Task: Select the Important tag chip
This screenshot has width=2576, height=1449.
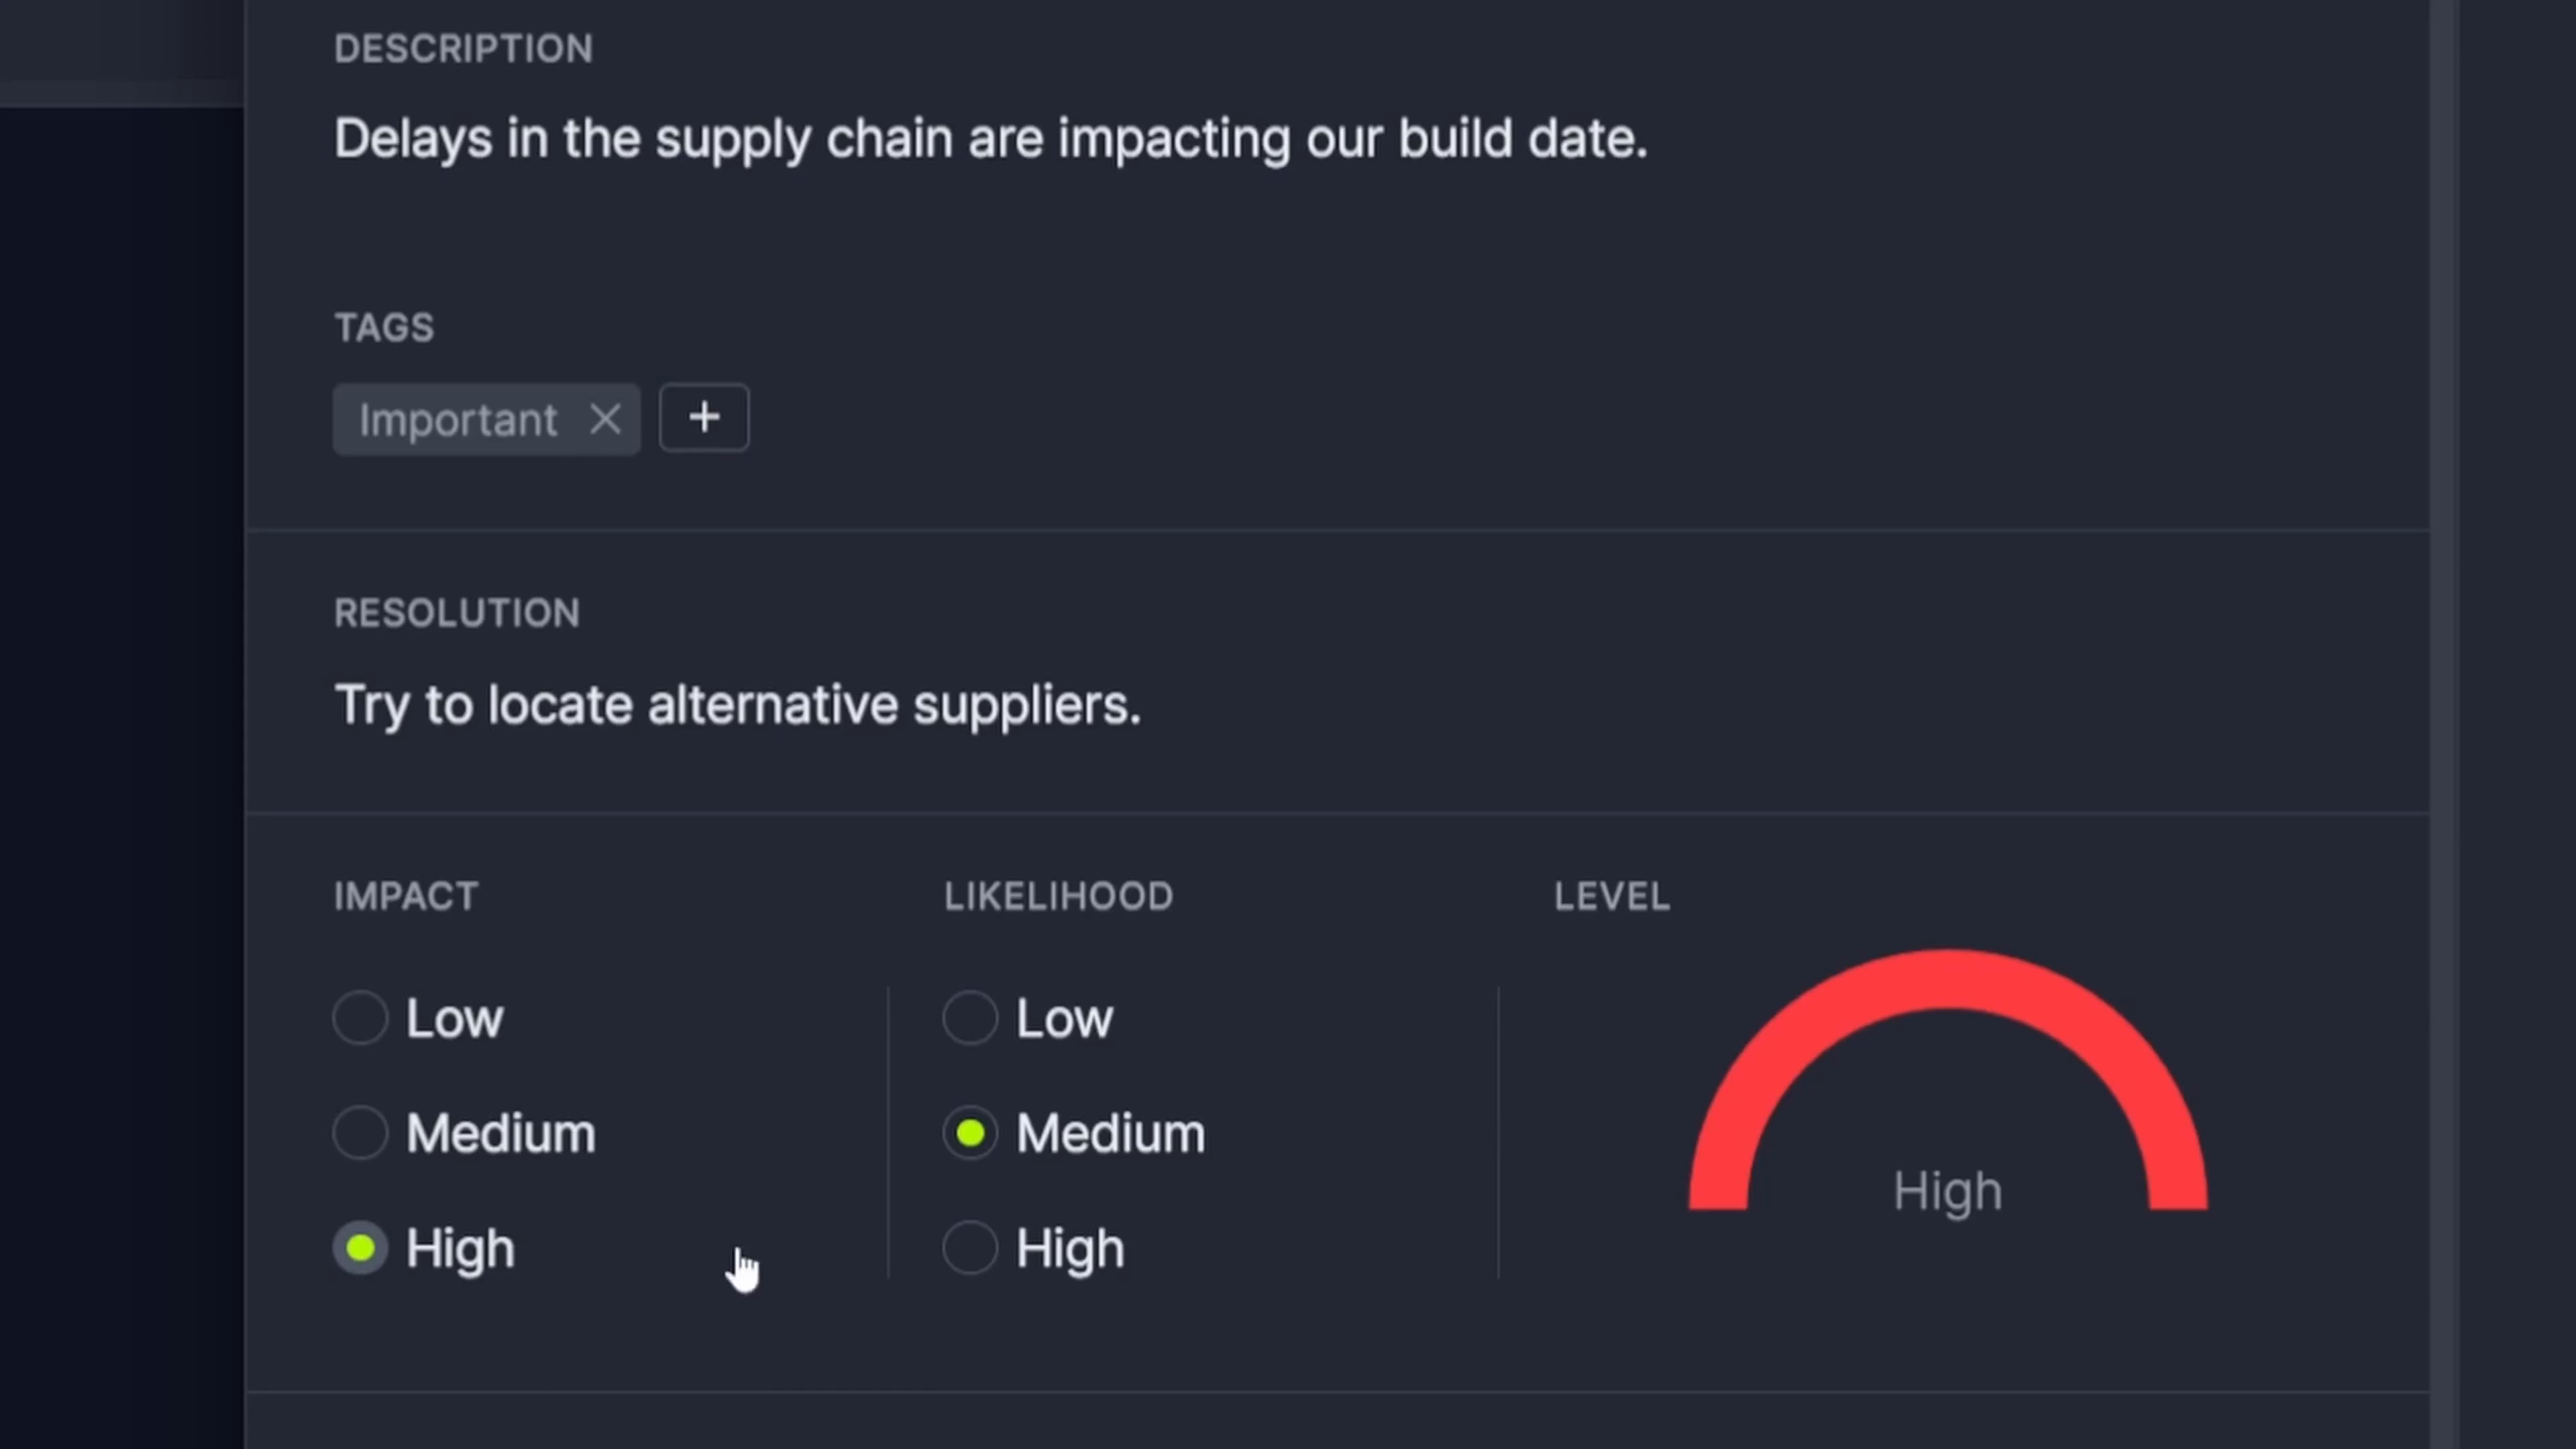Action: click(458, 420)
